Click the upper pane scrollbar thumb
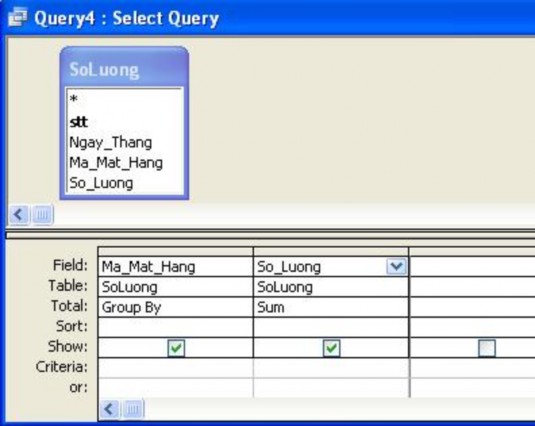Image resolution: width=535 pixels, height=426 pixels. [x=42, y=215]
